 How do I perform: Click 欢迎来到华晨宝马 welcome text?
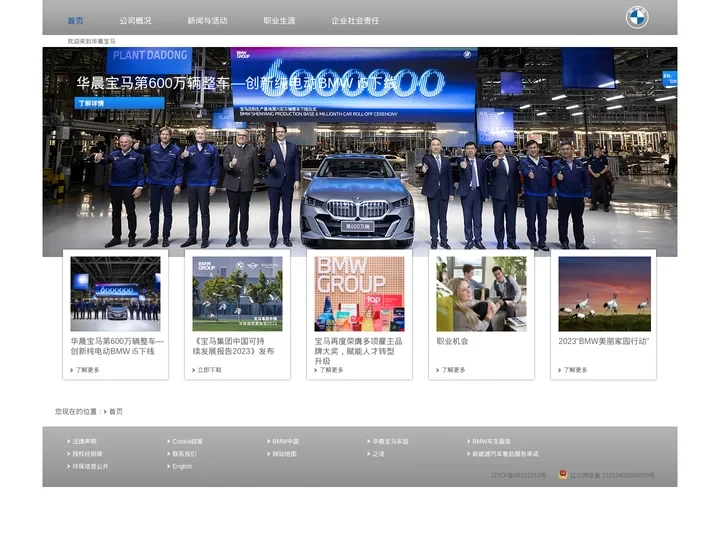(x=91, y=41)
